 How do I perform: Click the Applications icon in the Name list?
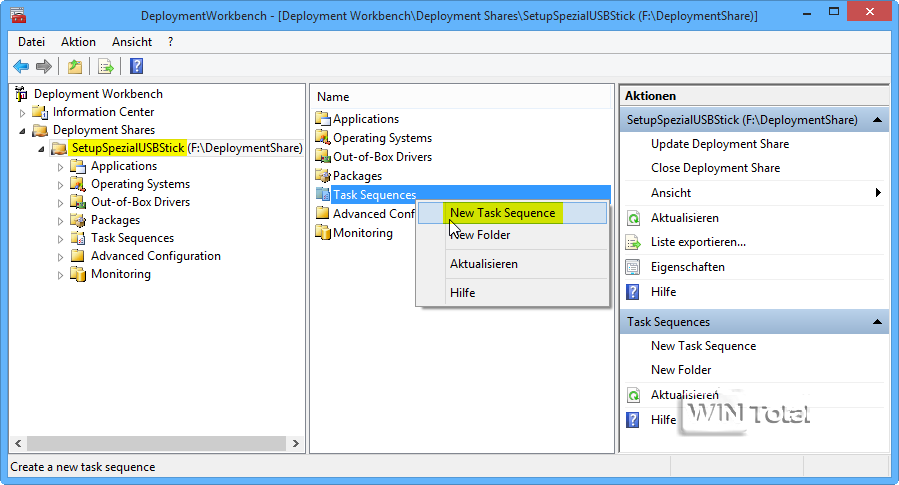click(323, 119)
